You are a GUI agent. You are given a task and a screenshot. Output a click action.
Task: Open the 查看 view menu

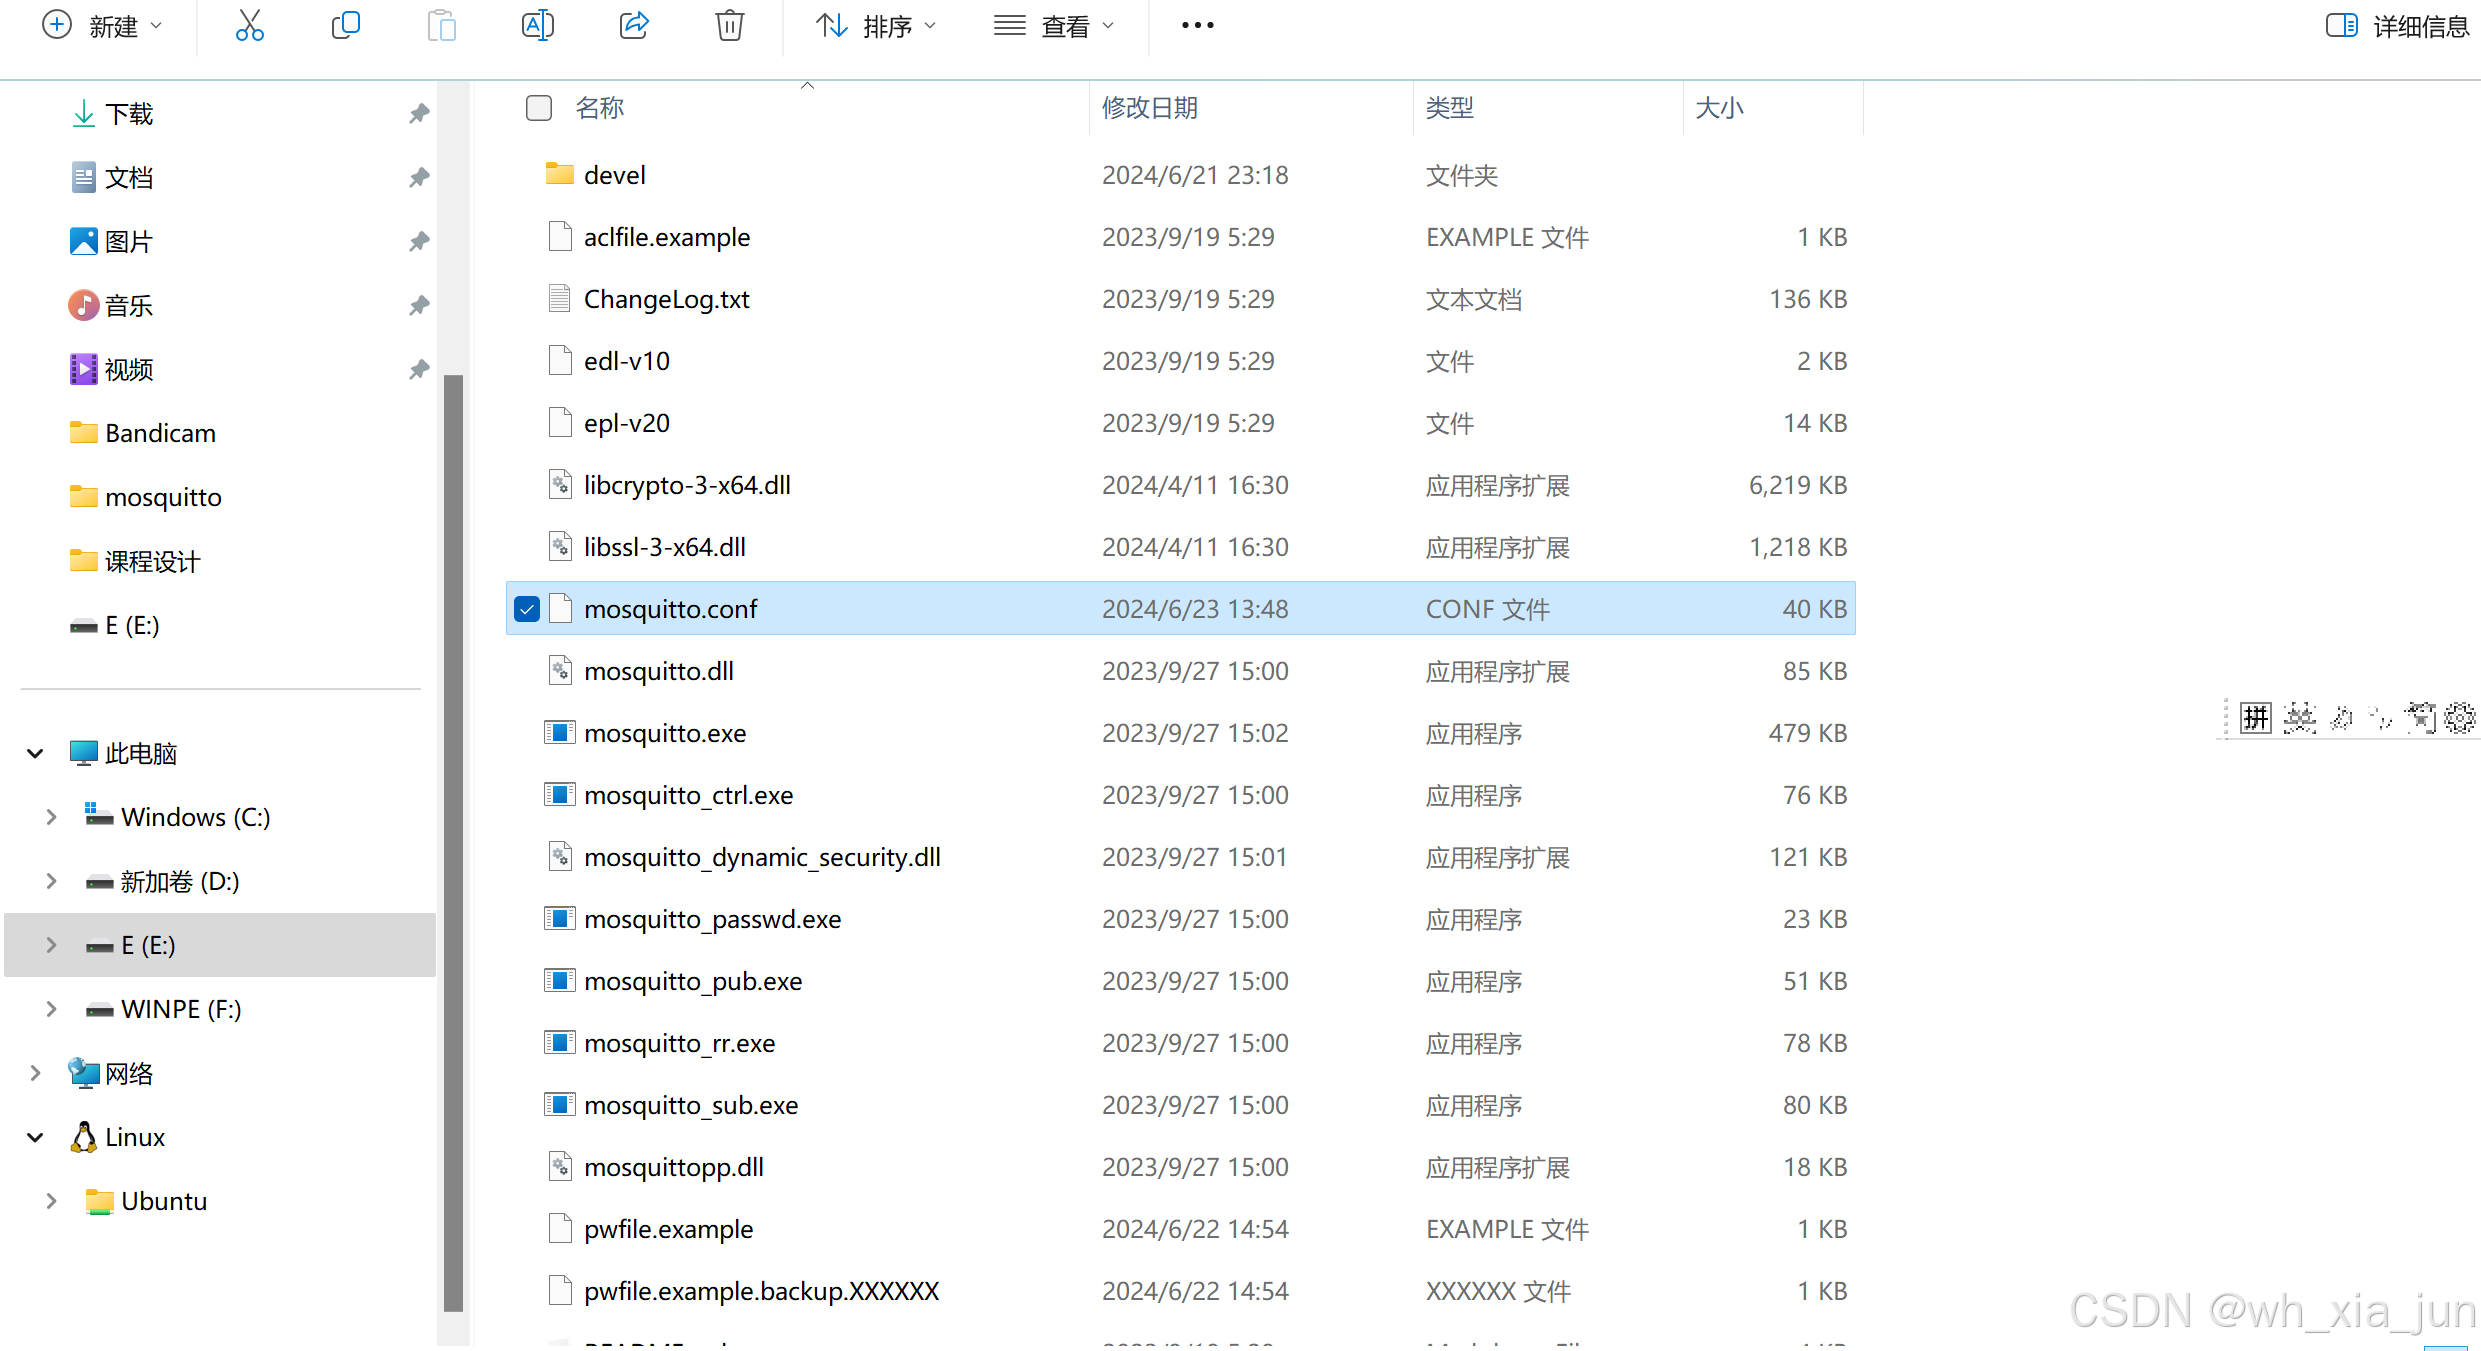1053,26
